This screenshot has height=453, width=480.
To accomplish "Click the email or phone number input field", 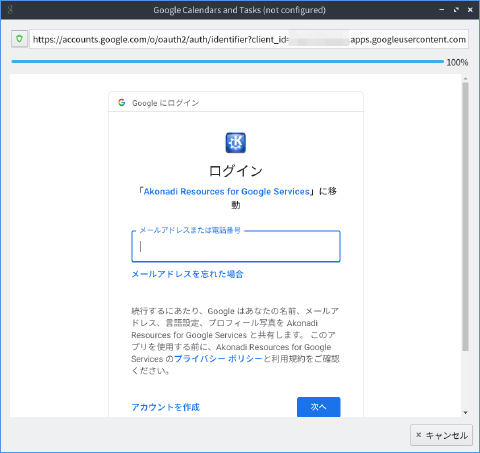I will coord(236,246).
